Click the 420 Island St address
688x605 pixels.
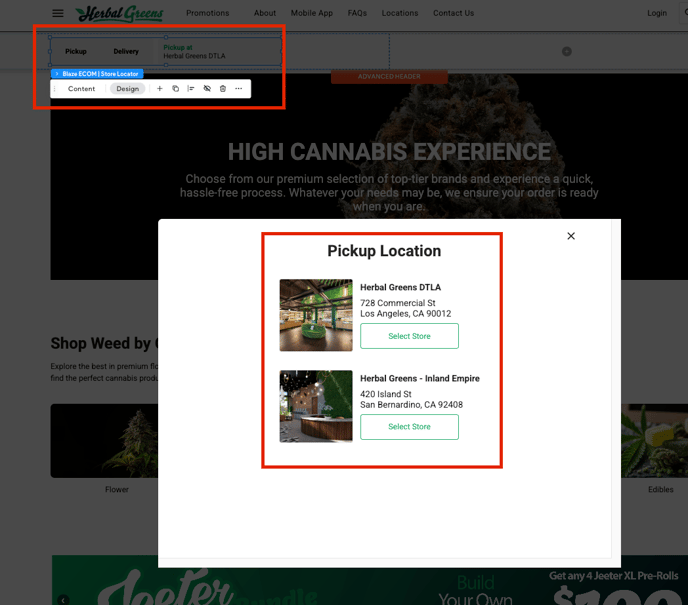[386, 394]
